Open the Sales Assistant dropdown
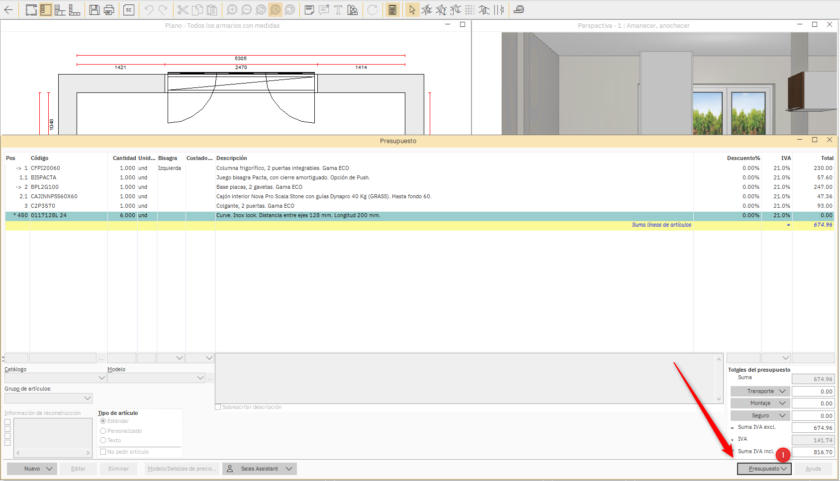 click(260, 469)
